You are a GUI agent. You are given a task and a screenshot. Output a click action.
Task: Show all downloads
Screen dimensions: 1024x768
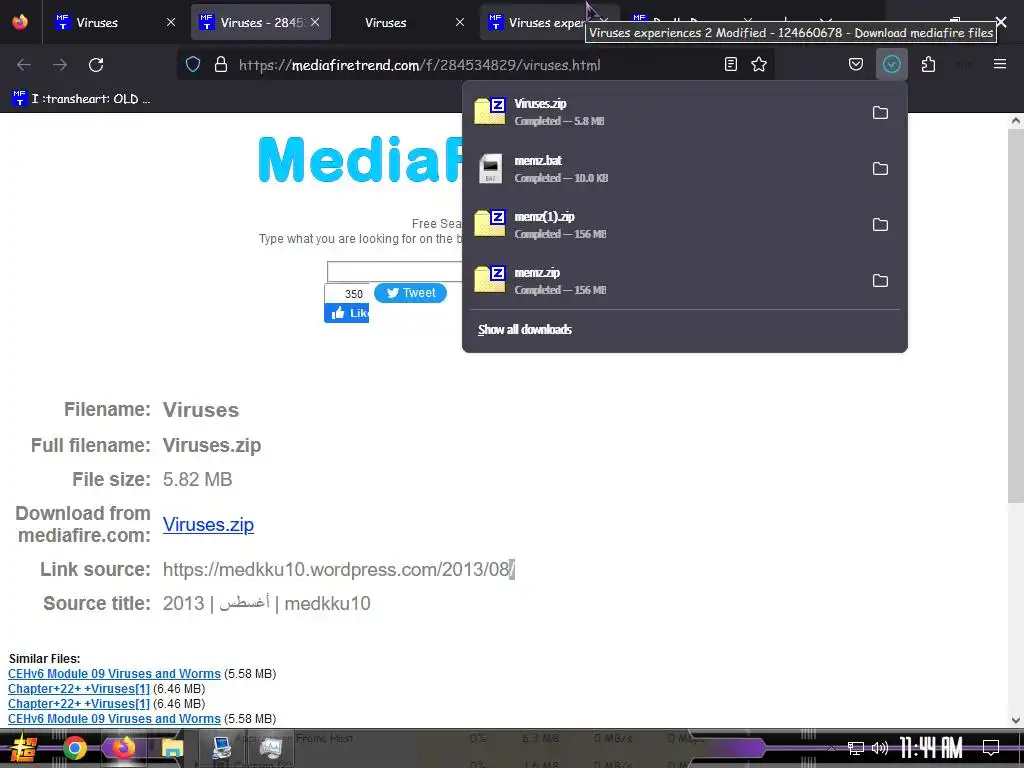[524, 329]
